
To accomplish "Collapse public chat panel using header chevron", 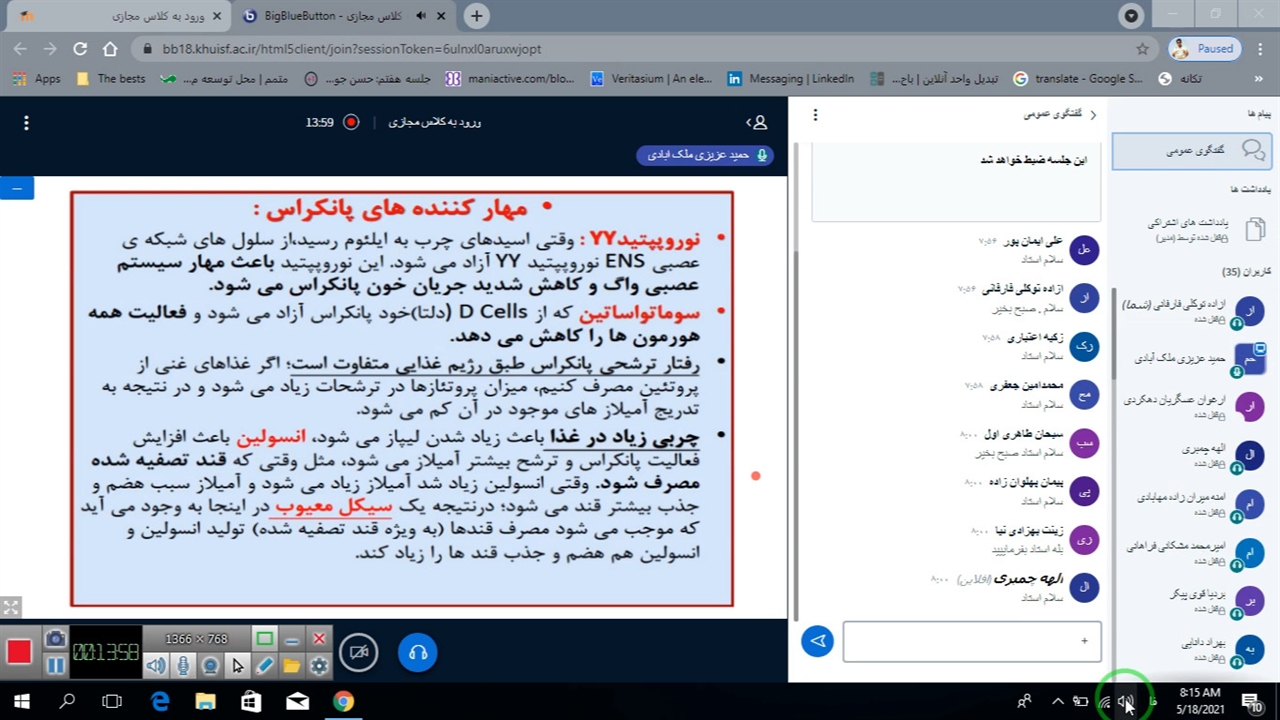I will tap(1092, 115).
